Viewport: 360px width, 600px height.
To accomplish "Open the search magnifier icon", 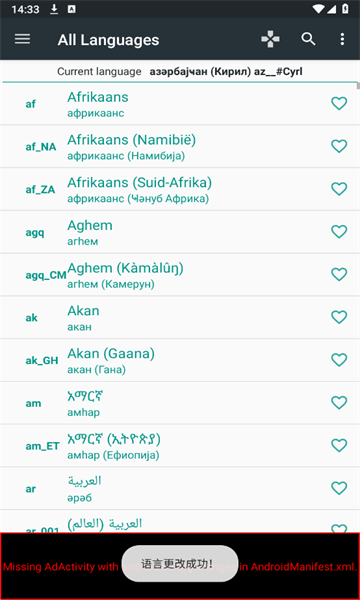I will coord(308,39).
